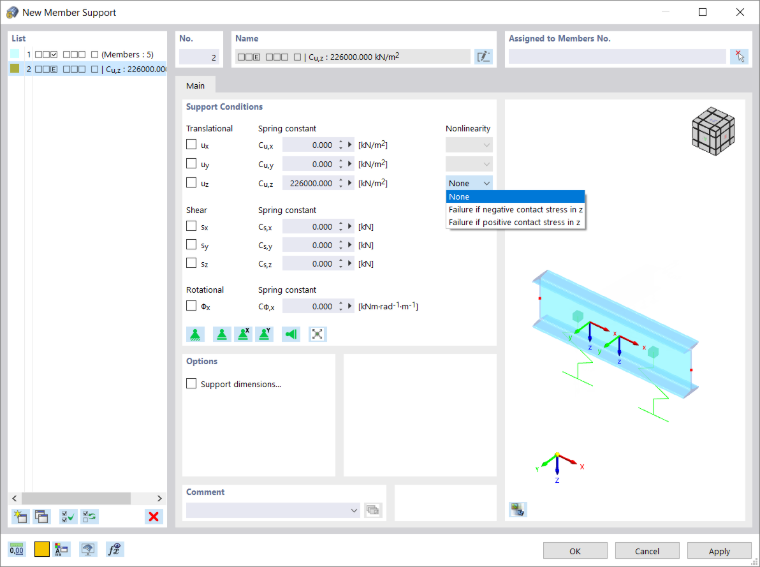Screen dimensions: 760x567
Task: Click the copy member support icon
Action: pos(42,516)
